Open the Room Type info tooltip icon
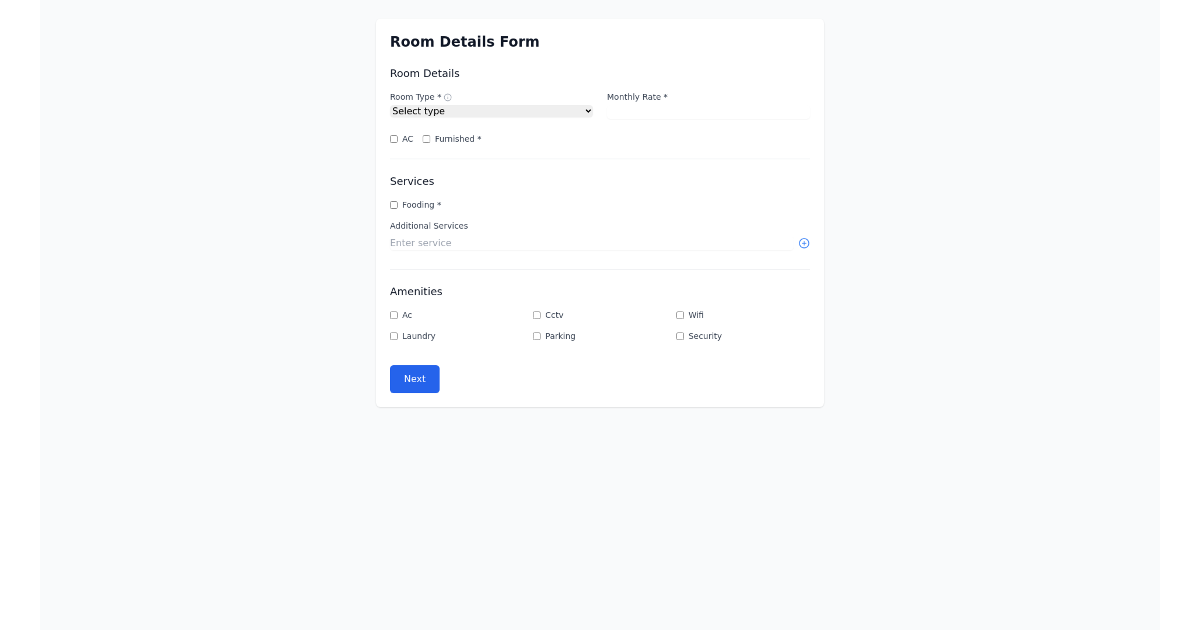Viewport: 1200px width, 630px height. tap(447, 97)
